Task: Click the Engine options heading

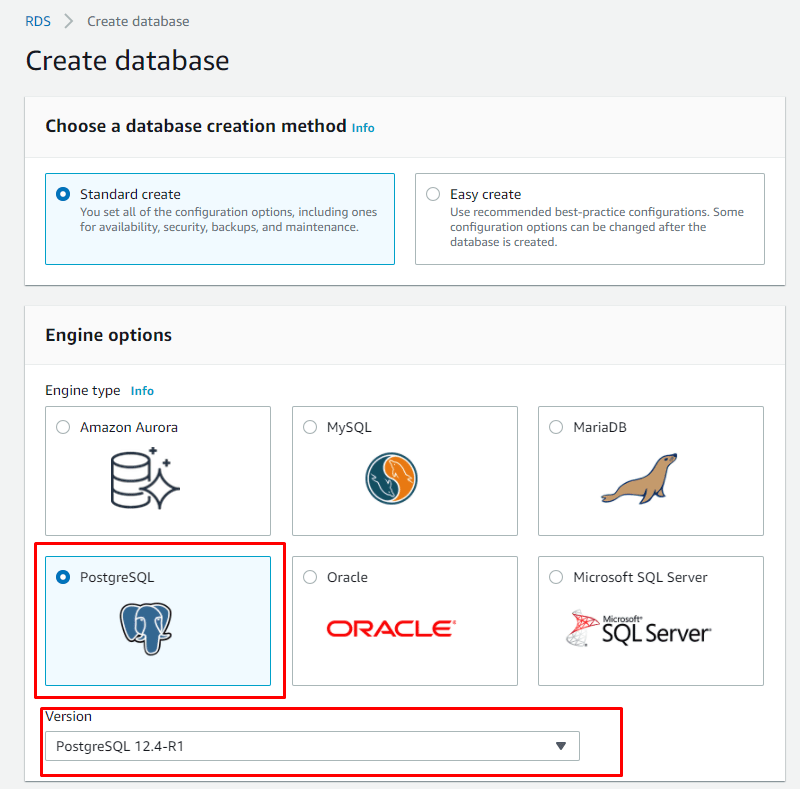Action: pos(109,335)
